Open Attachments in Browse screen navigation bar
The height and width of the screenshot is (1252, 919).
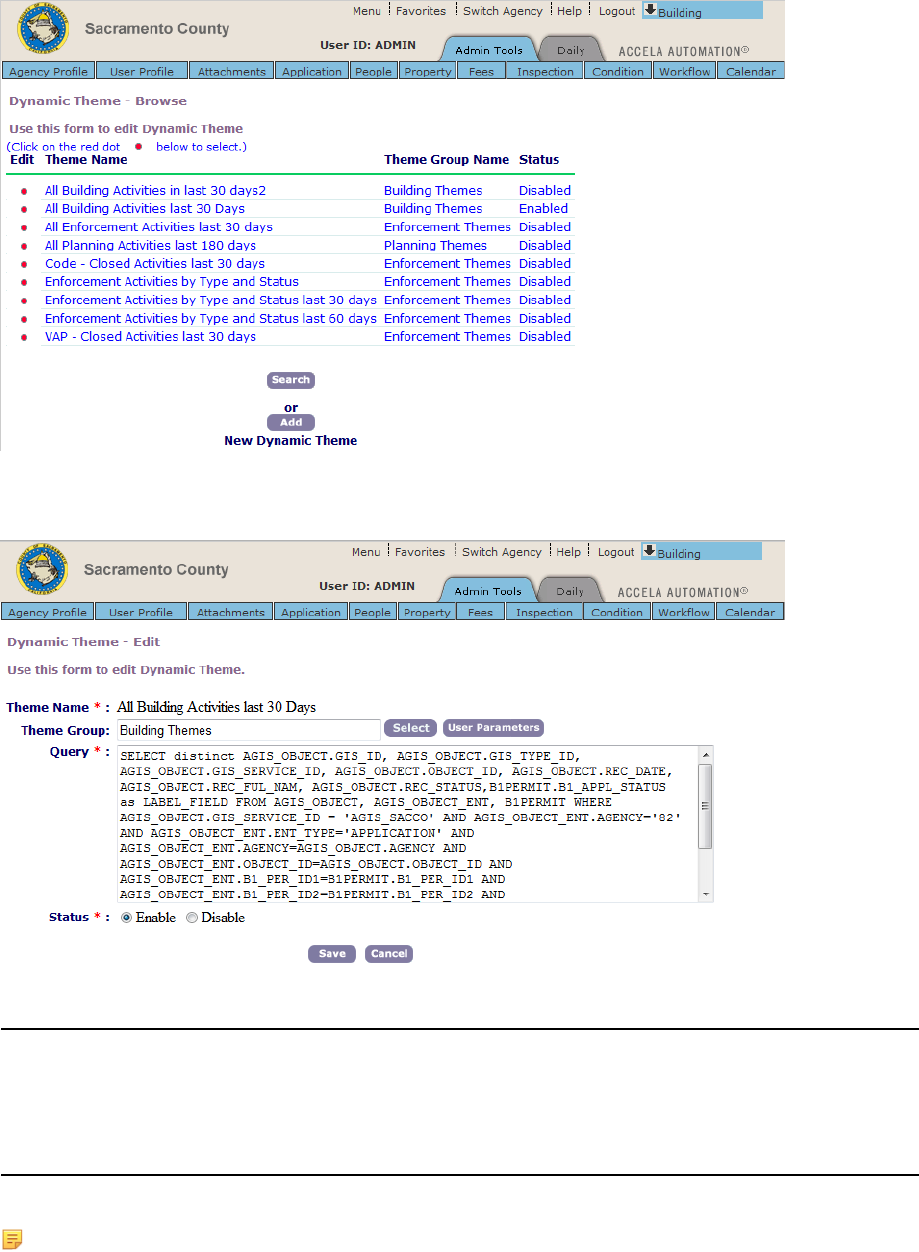[232, 71]
